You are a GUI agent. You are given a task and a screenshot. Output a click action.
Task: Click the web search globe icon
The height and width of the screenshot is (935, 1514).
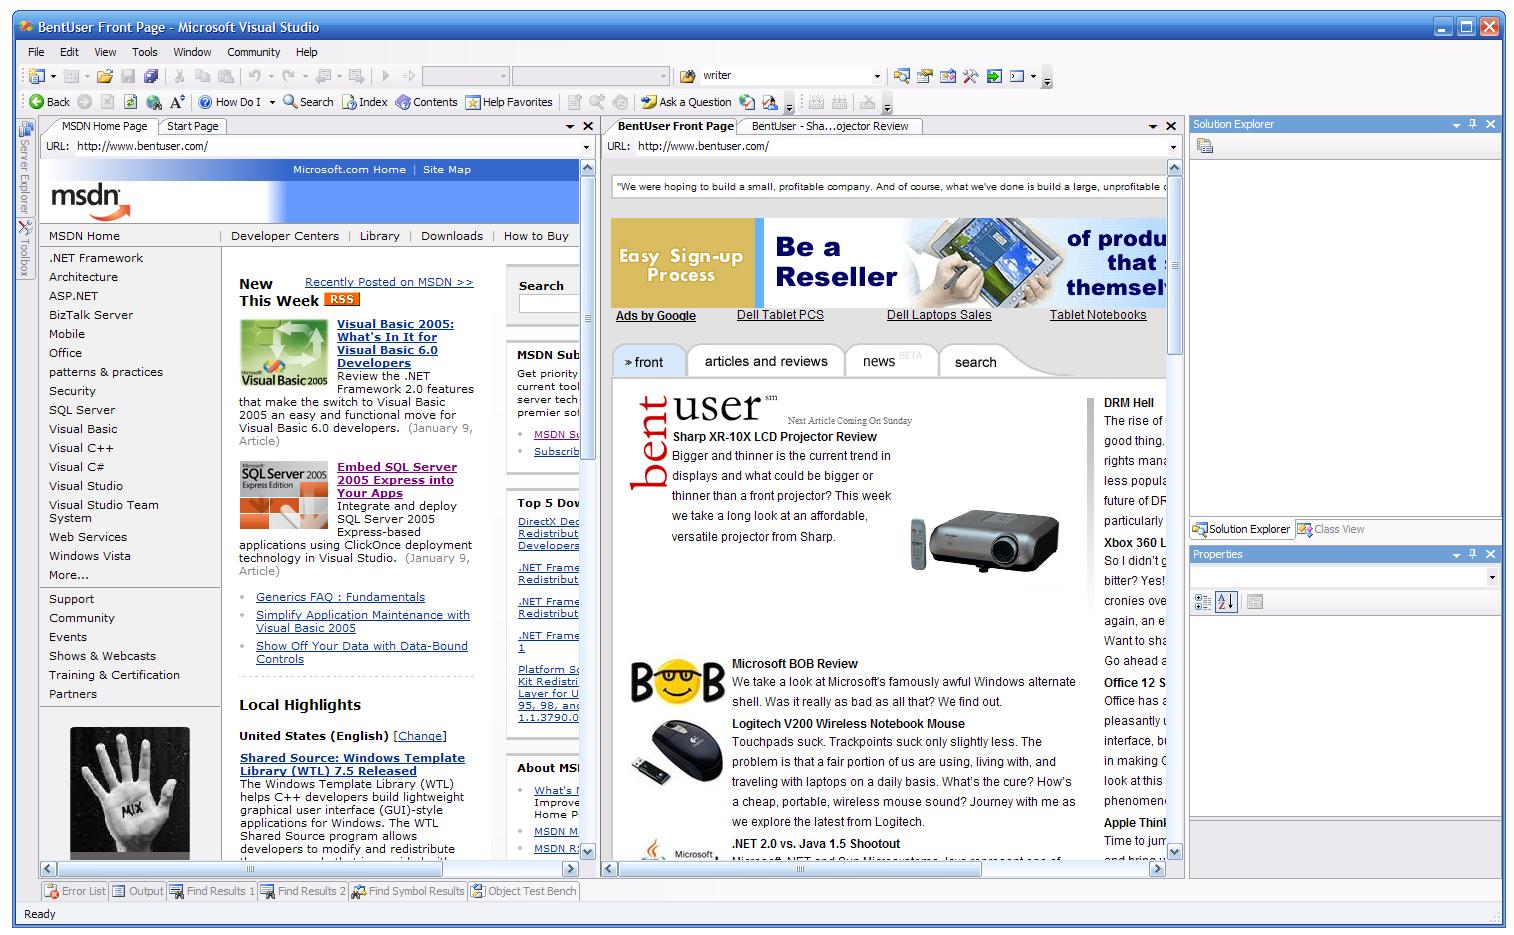click(154, 102)
